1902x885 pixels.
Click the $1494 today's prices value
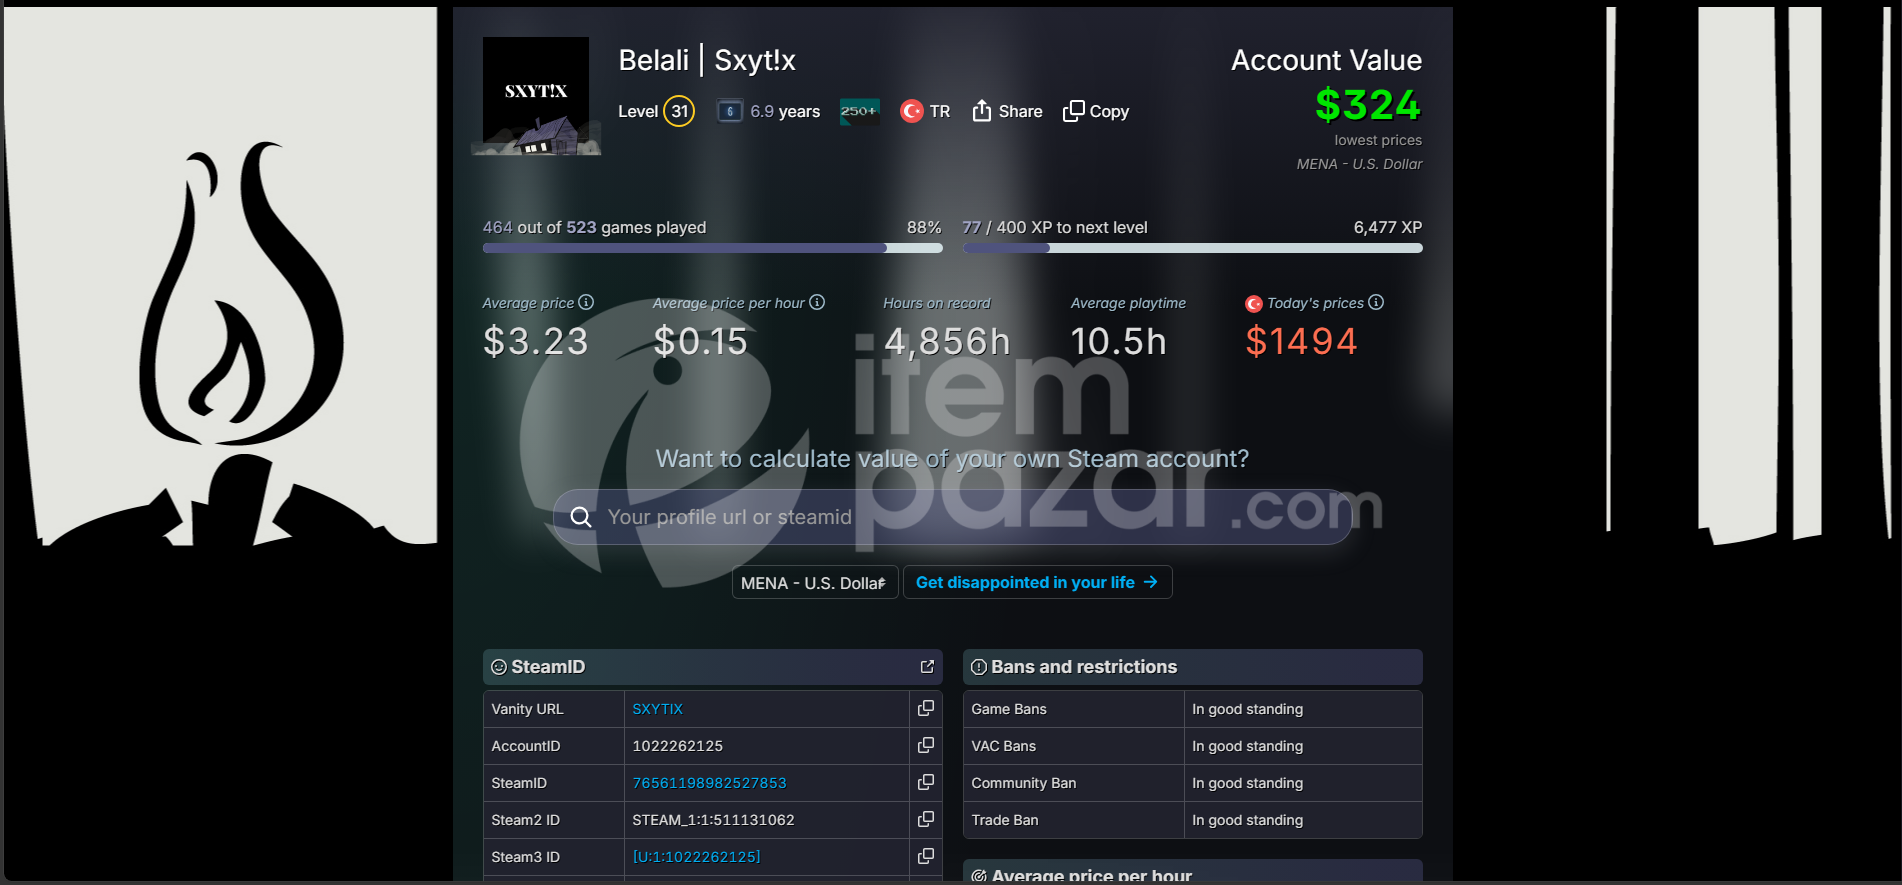1301,342
